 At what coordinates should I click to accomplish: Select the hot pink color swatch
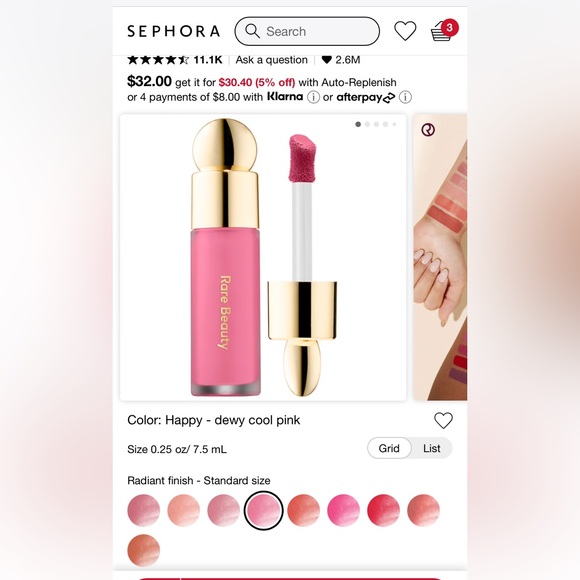343,510
